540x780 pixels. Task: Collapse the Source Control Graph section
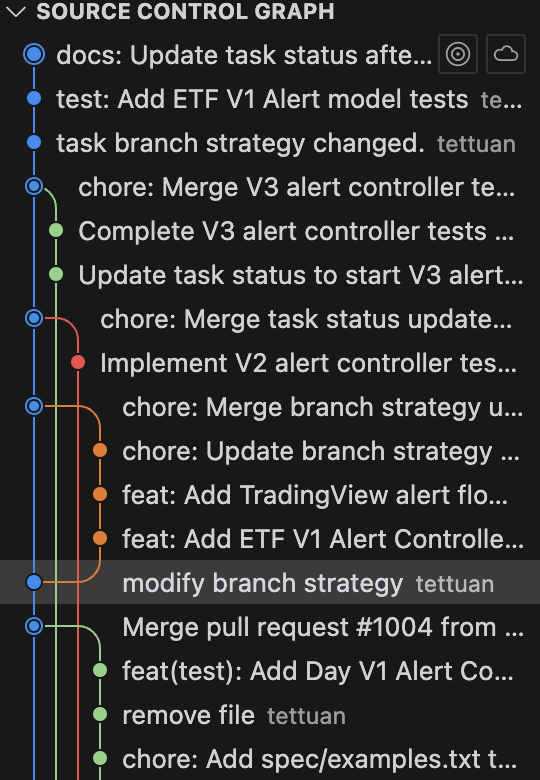point(16,11)
